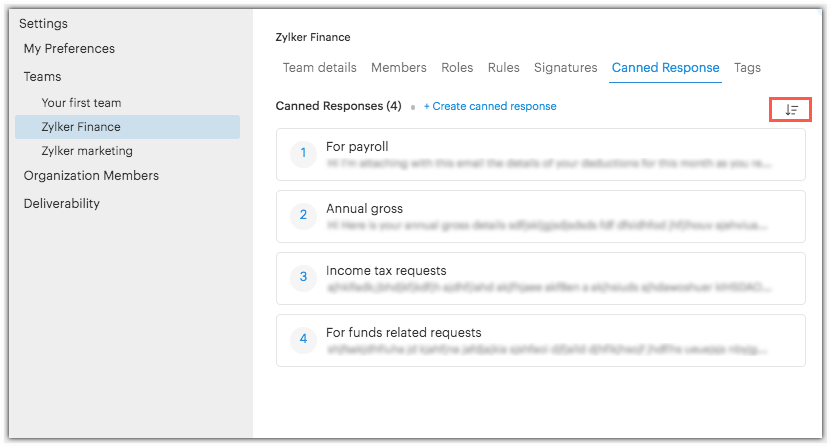This screenshot has height=447, width=831.
Task: Click the sort canned responses icon
Action: (790, 110)
